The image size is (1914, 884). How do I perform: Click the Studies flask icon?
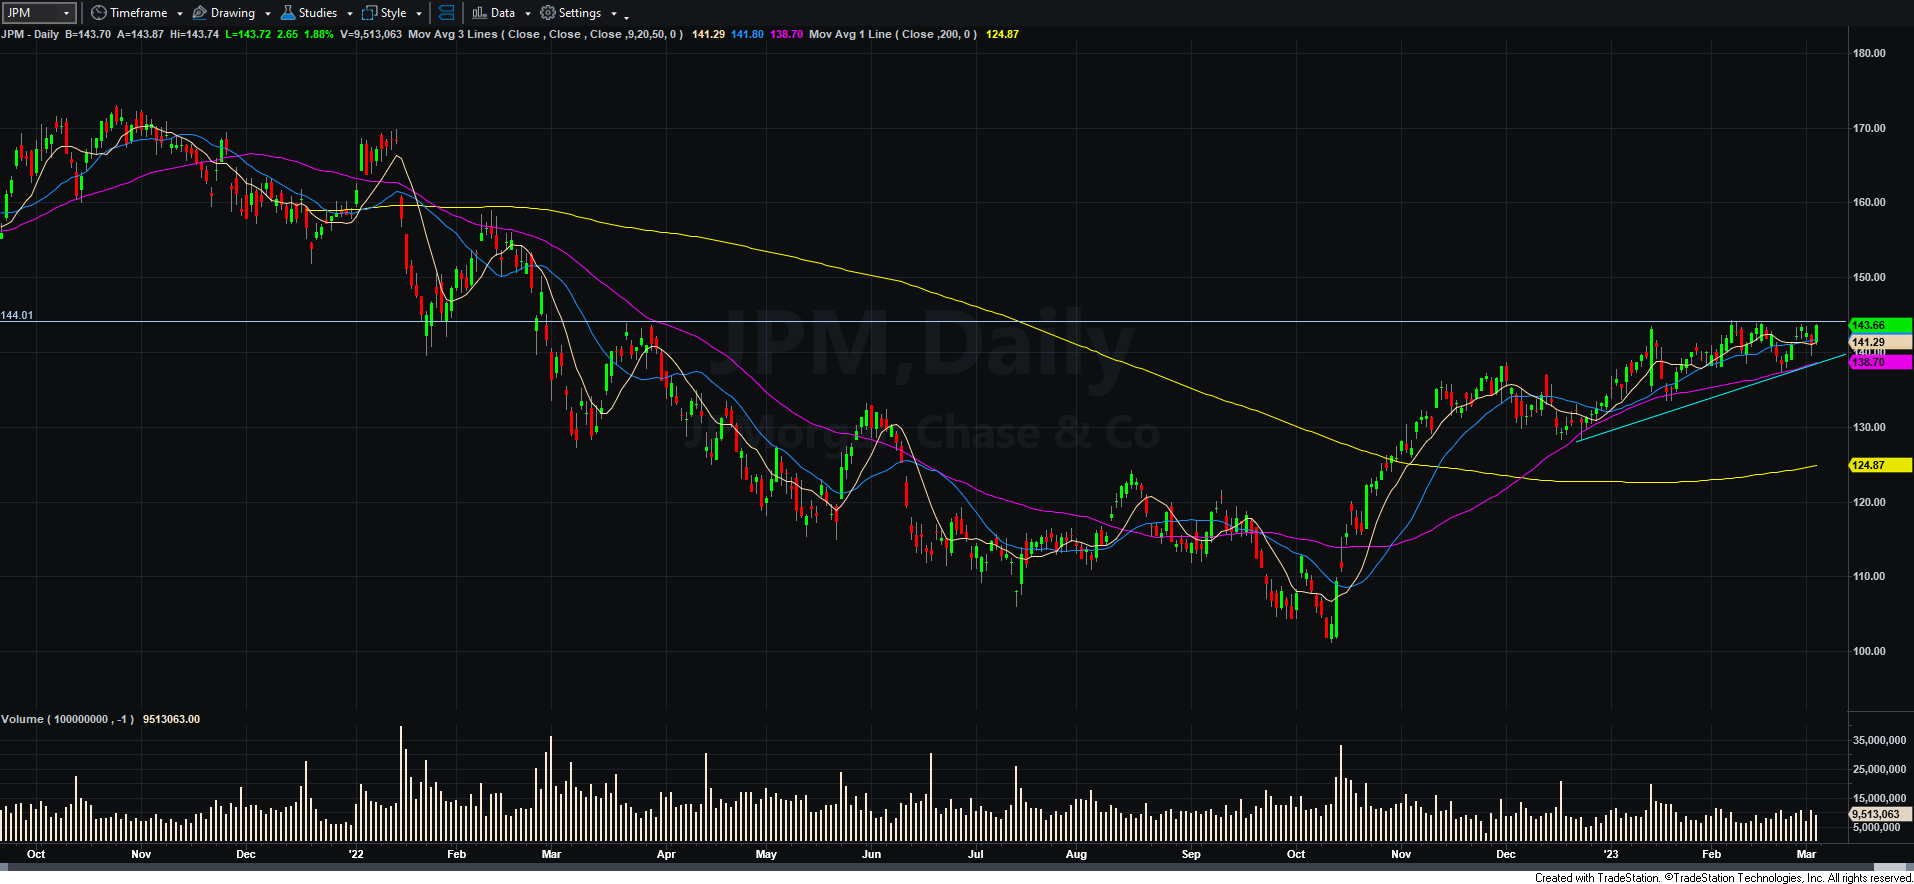288,13
